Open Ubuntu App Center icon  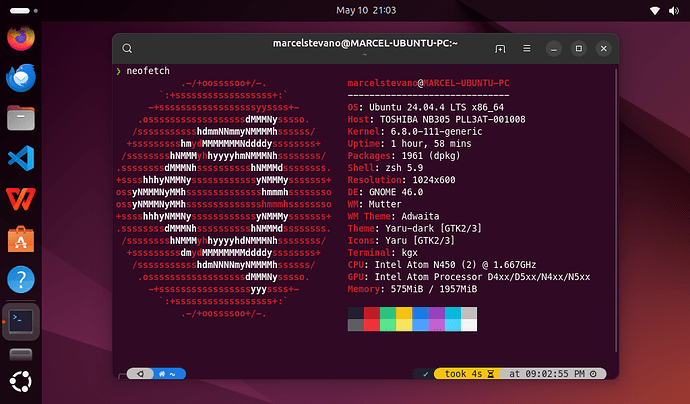click(x=21, y=239)
